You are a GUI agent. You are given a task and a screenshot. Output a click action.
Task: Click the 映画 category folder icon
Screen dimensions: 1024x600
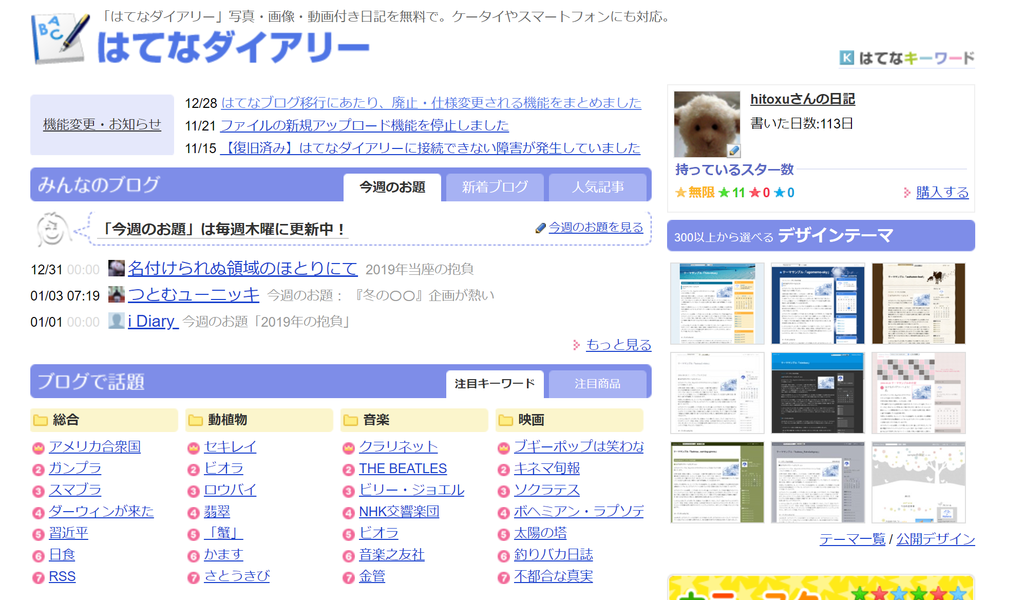[505, 420]
